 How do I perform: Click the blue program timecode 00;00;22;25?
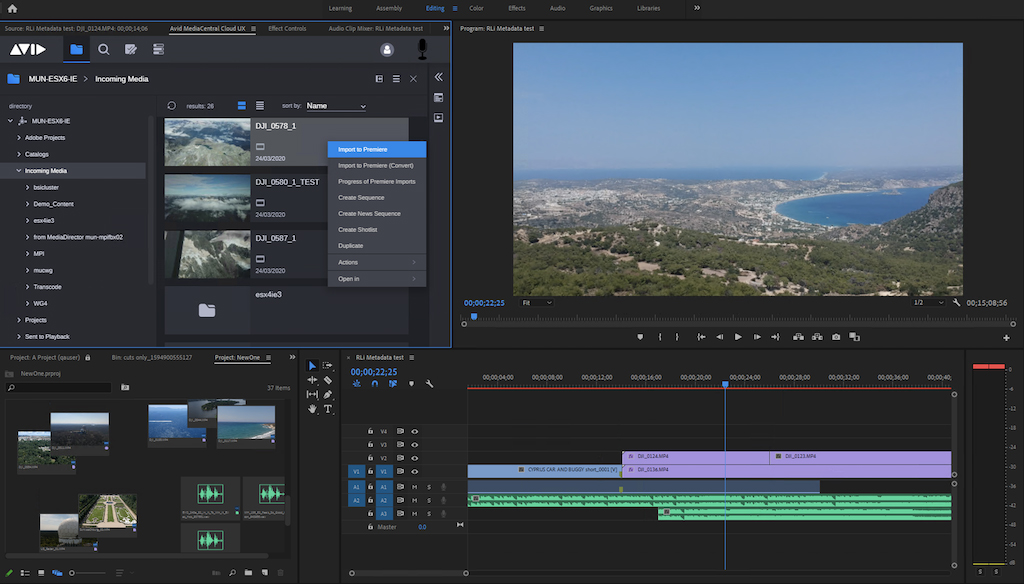(x=485, y=303)
